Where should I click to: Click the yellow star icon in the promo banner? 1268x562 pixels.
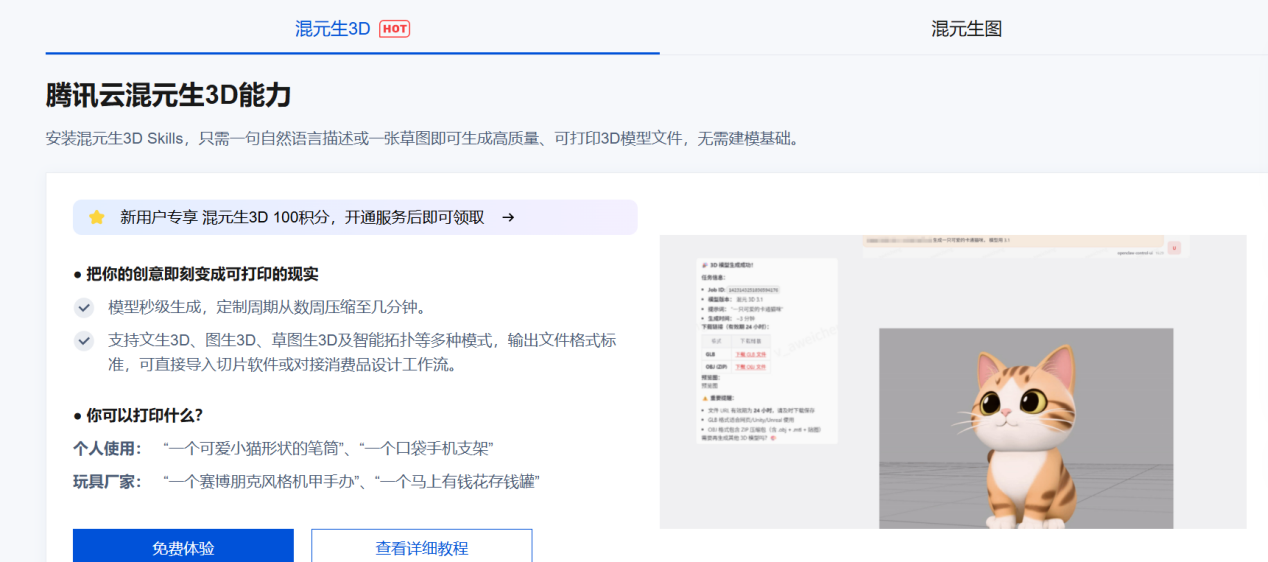click(97, 217)
